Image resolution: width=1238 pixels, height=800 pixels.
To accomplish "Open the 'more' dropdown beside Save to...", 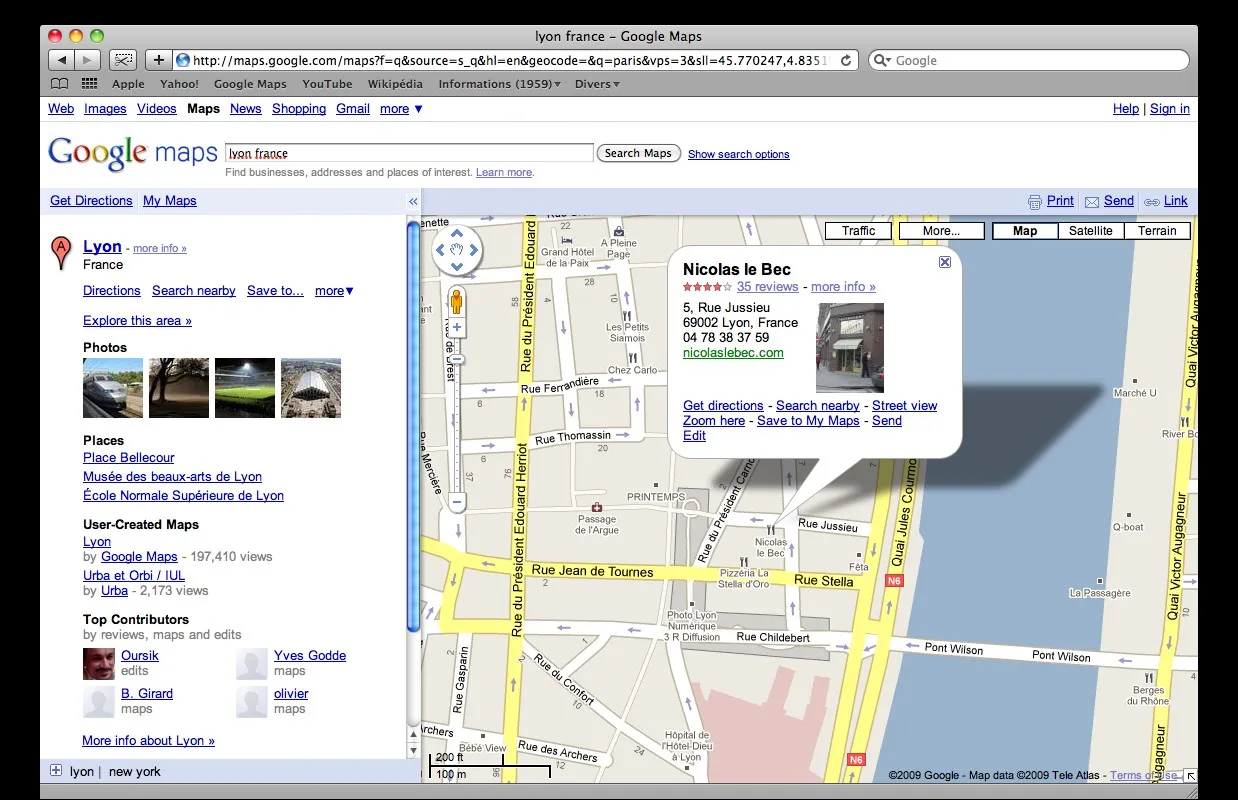I will click(334, 291).
